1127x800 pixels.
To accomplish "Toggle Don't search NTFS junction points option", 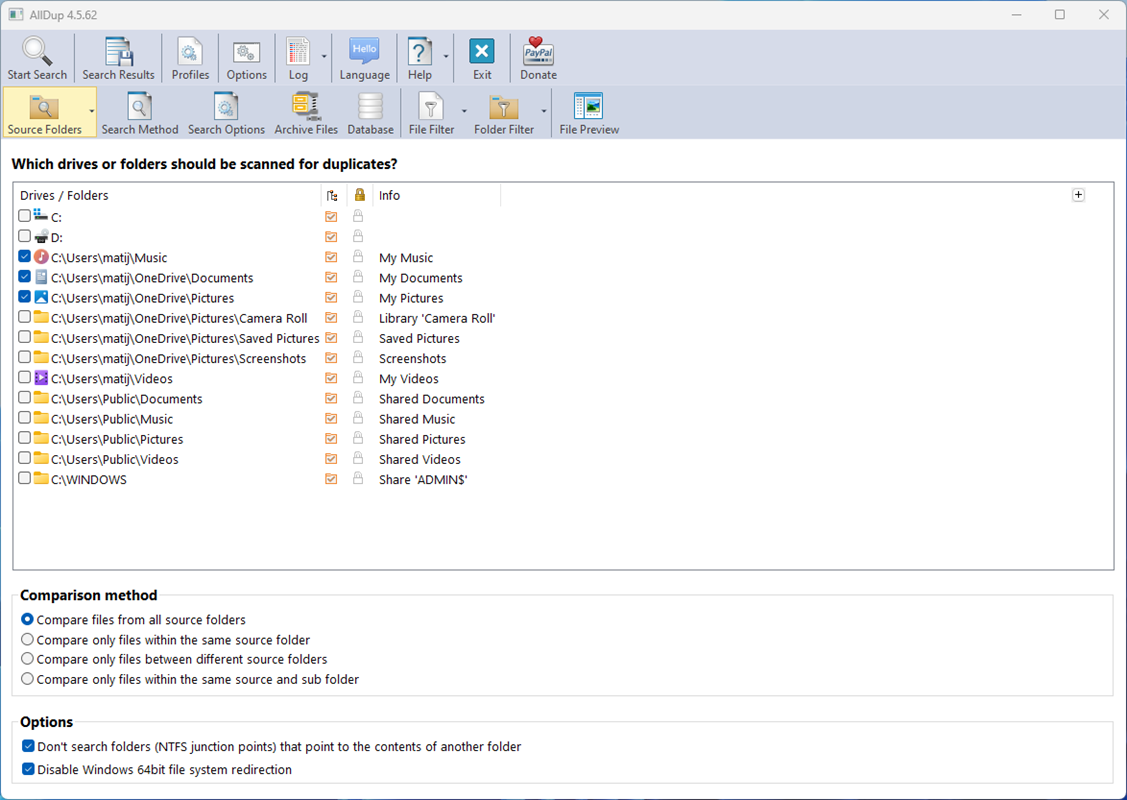I will pos(28,746).
